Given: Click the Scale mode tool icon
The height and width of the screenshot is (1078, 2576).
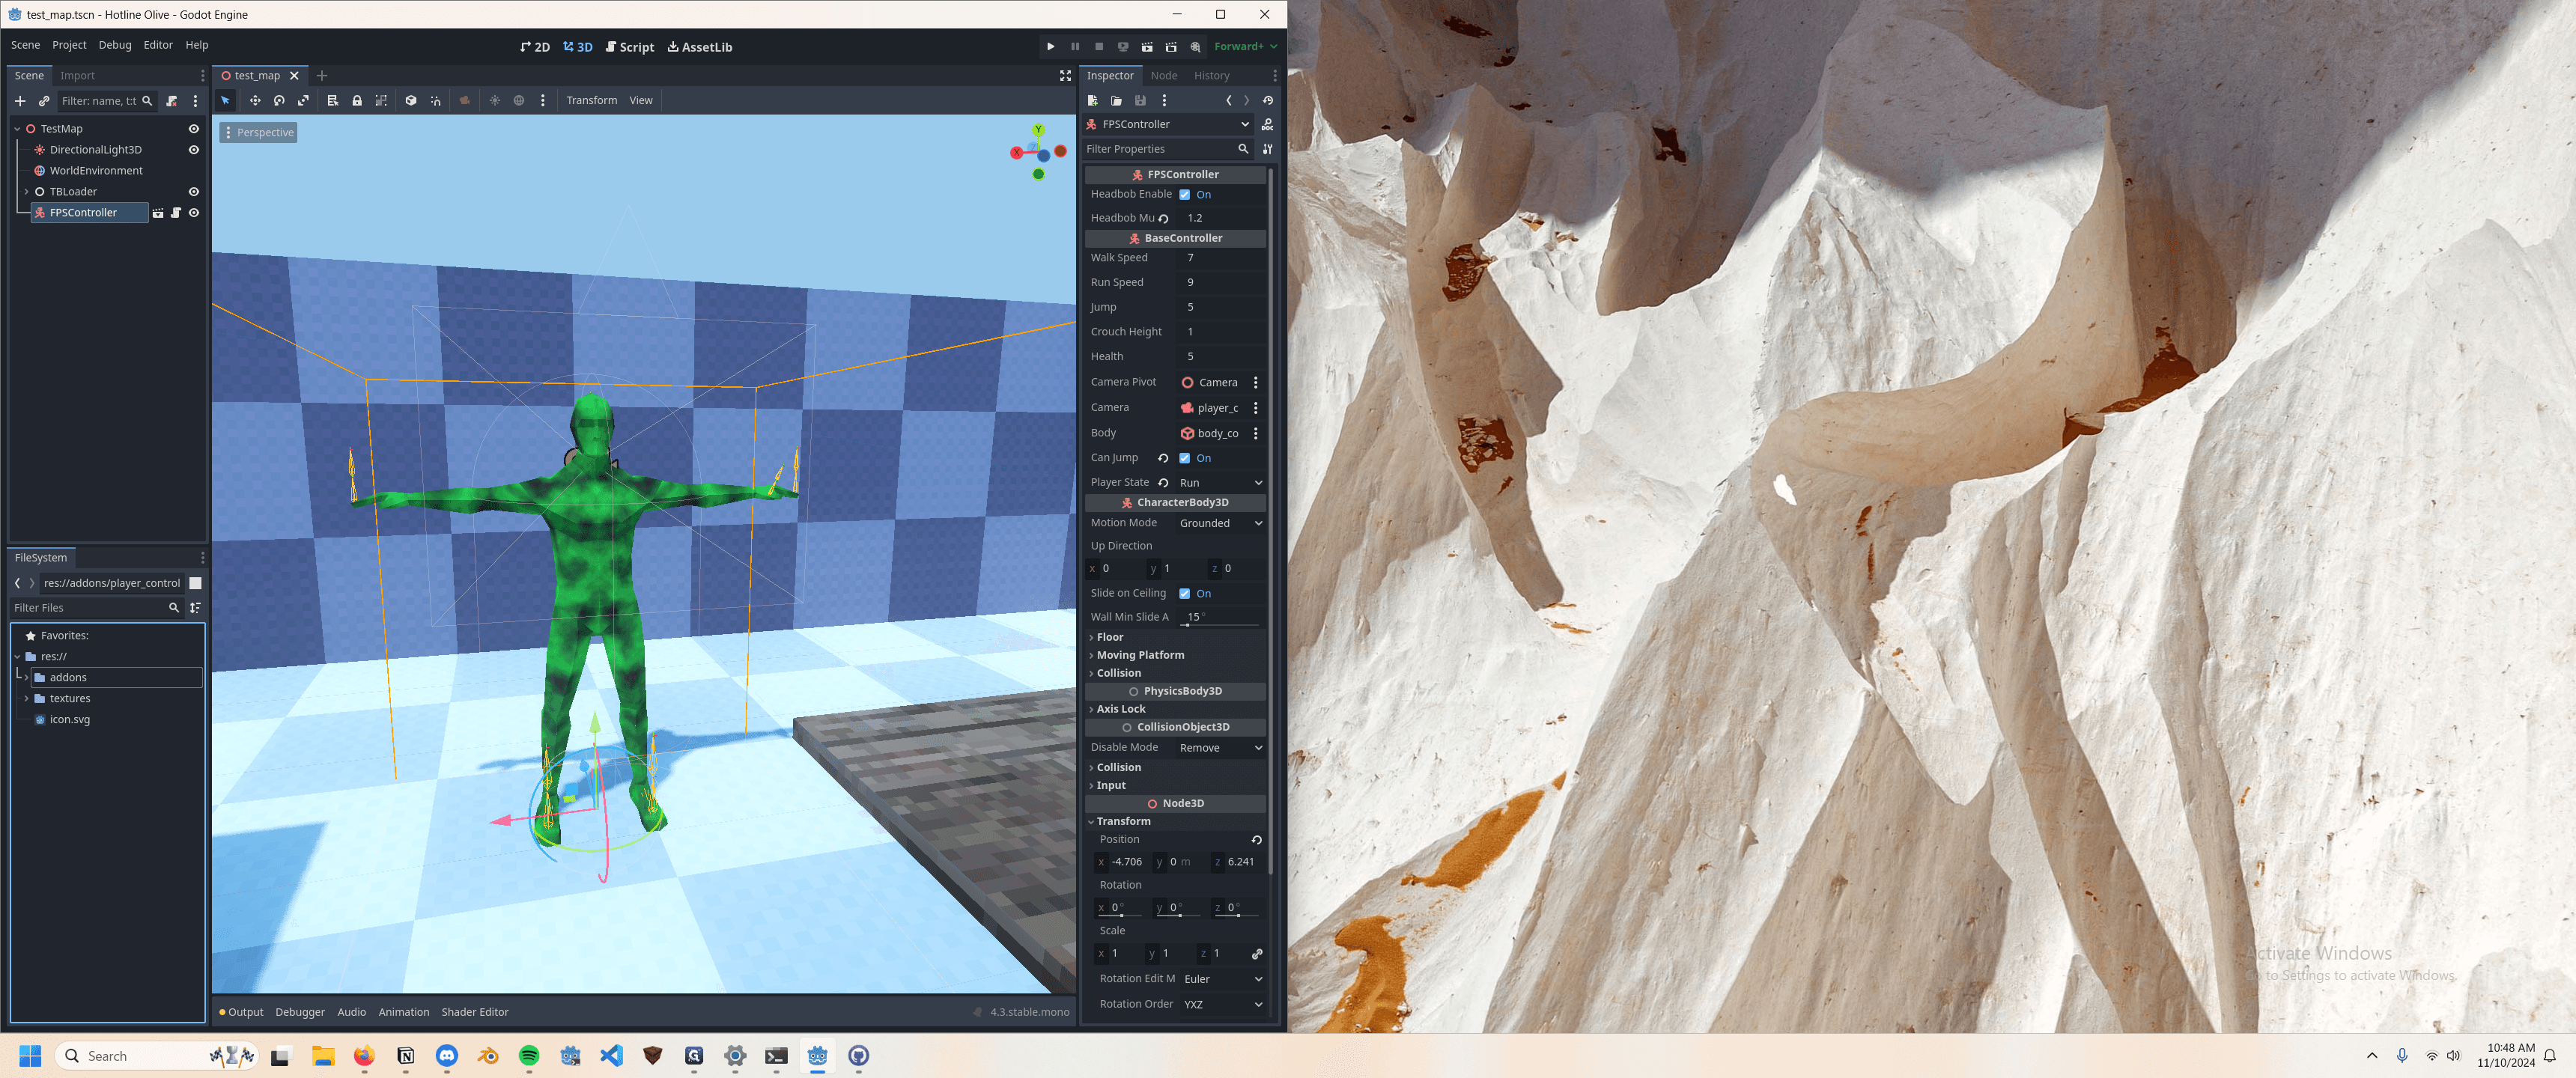Looking at the screenshot, I should click(303, 101).
